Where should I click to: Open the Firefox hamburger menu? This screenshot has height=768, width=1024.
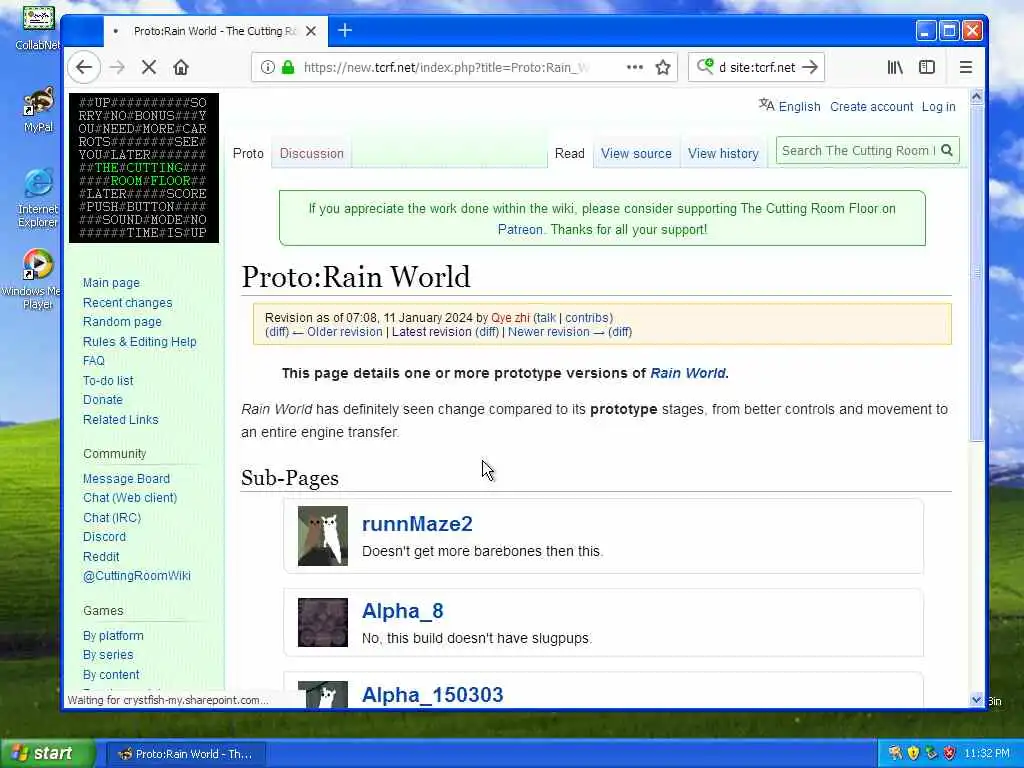[966, 67]
